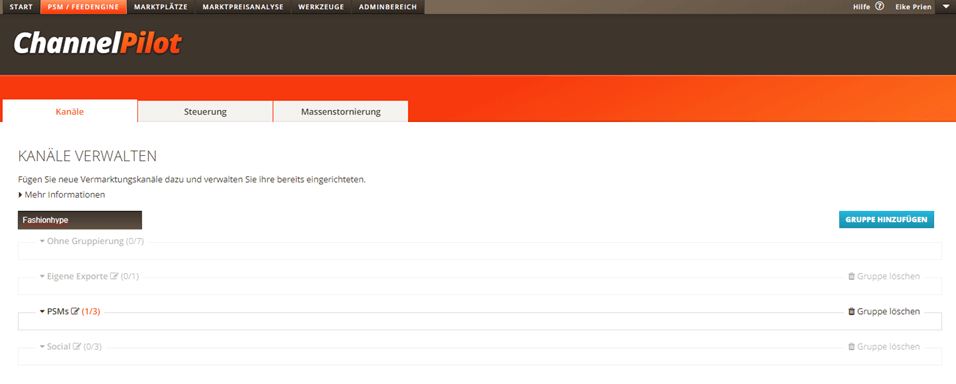Expand Mehr Informationen disclosure triangle
Image resolution: width=956 pixels, height=384 pixels.
click(21, 195)
